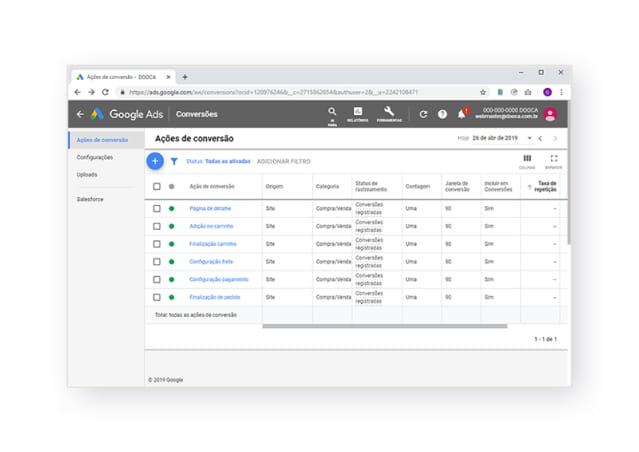Click browser reload button
639x452 pixels.
click(x=105, y=92)
